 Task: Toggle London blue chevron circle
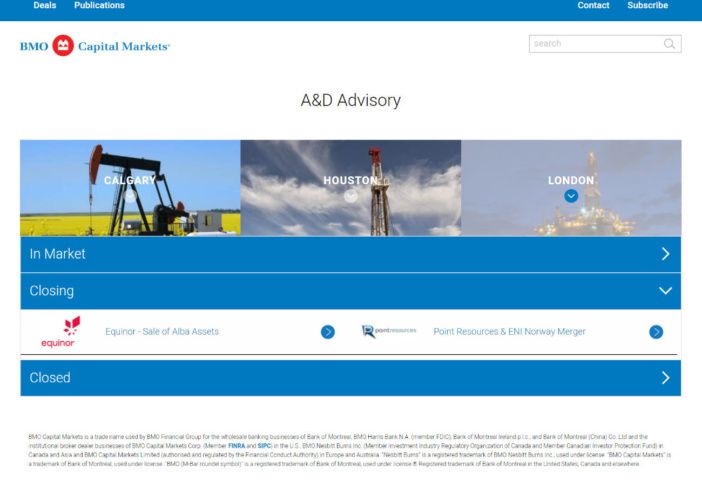click(x=571, y=196)
